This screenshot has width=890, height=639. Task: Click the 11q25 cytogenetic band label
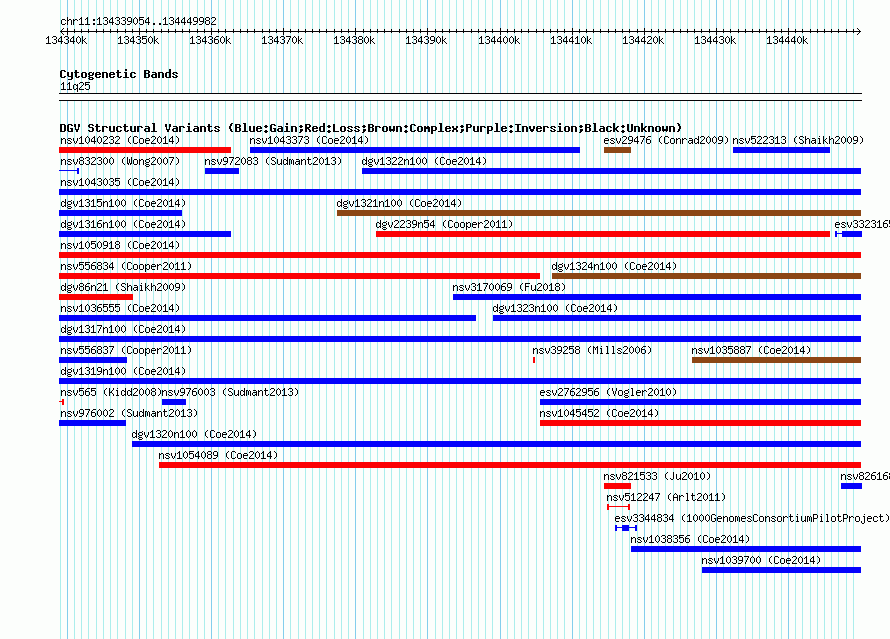pyautogui.click(x=75, y=86)
